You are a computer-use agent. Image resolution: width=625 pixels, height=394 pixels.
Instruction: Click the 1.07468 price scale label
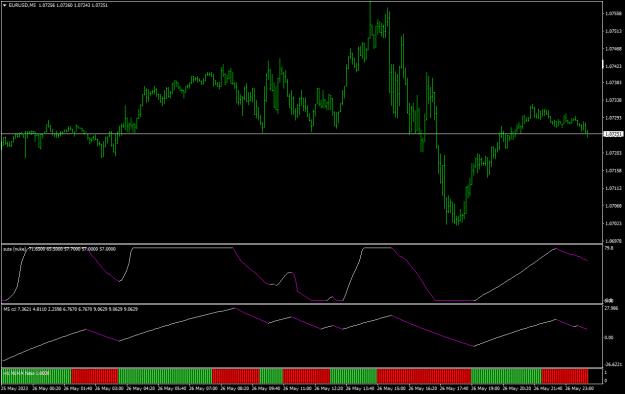(613, 49)
